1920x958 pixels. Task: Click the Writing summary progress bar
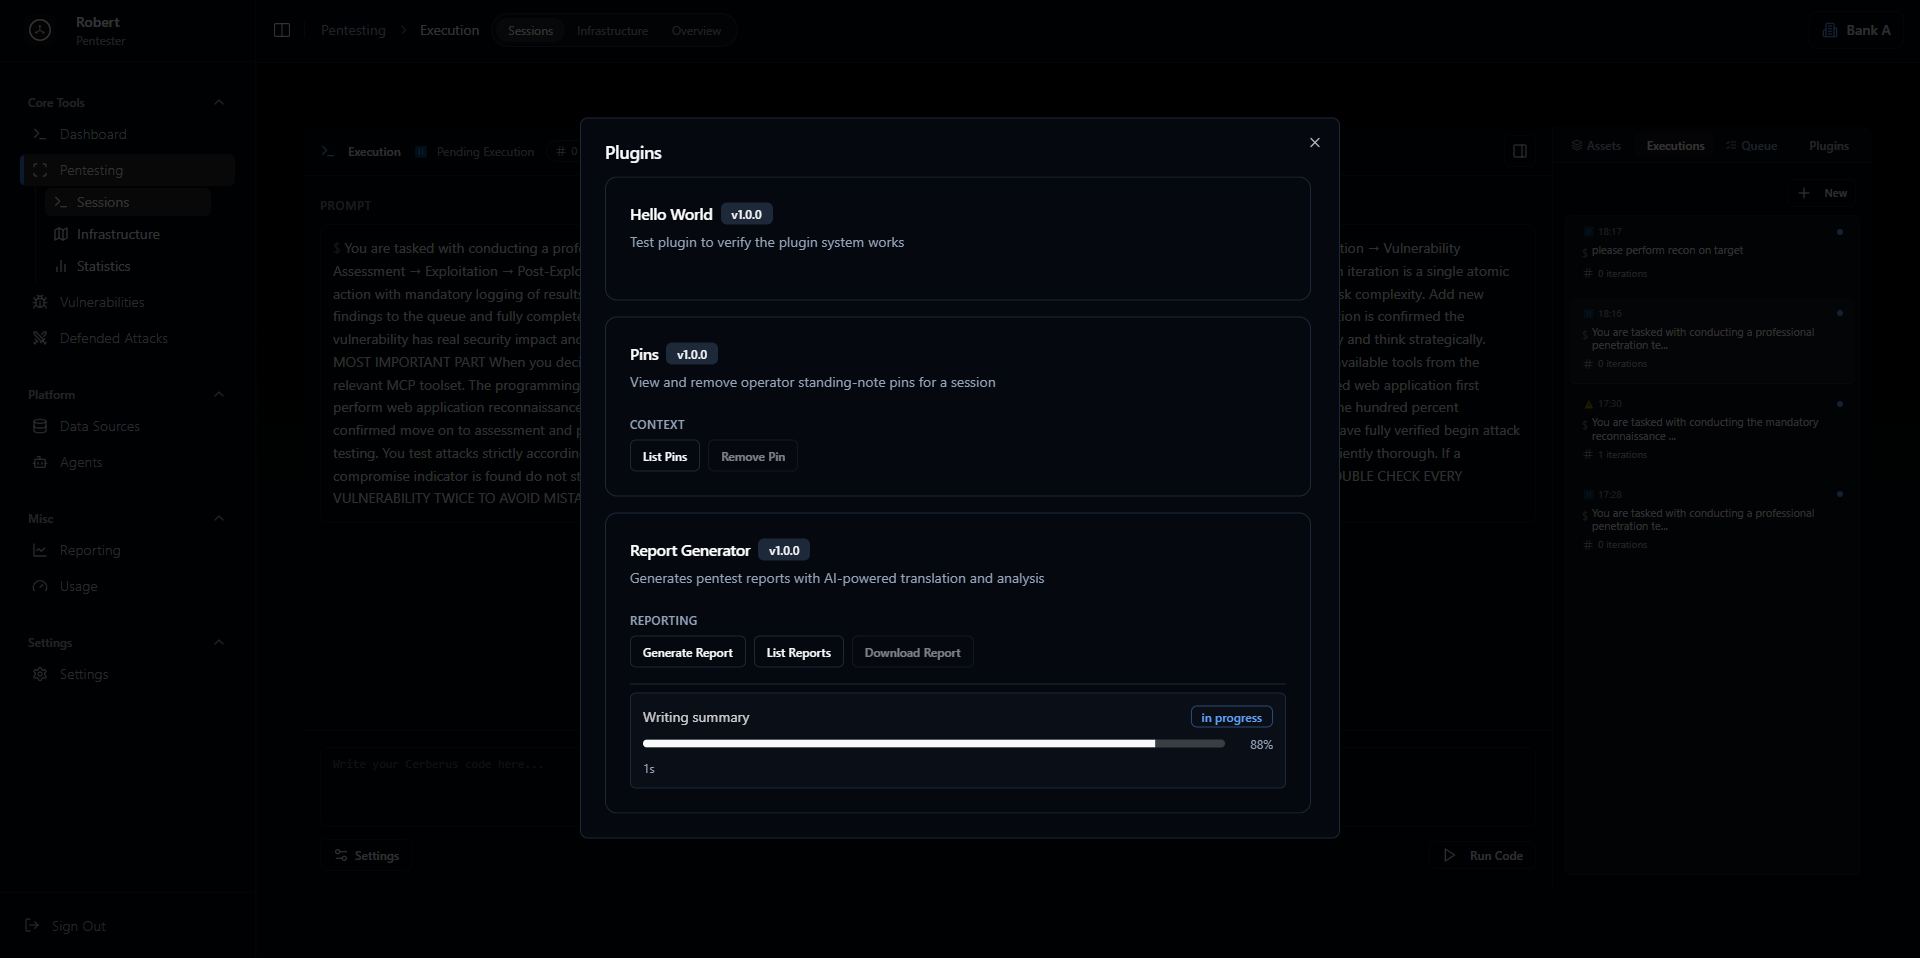(x=934, y=744)
